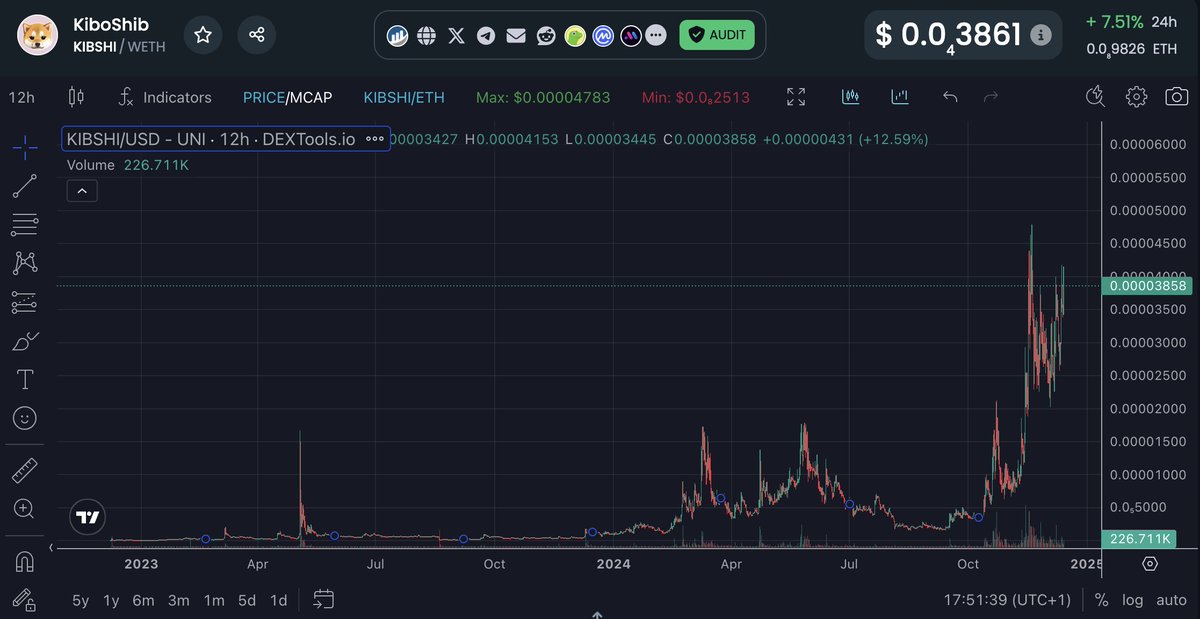This screenshot has height=619, width=1200.
Task: Set range to 1d
Action: [279, 600]
